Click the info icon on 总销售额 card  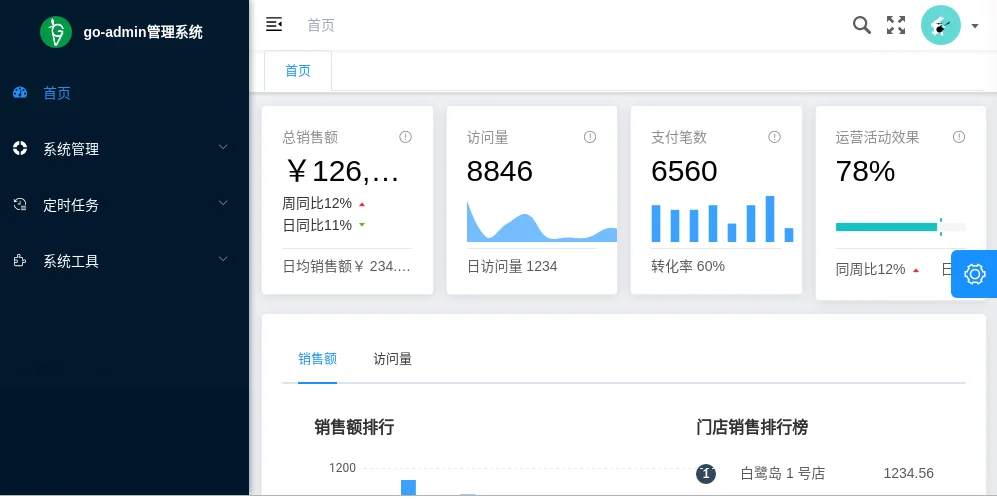pos(405,137)
